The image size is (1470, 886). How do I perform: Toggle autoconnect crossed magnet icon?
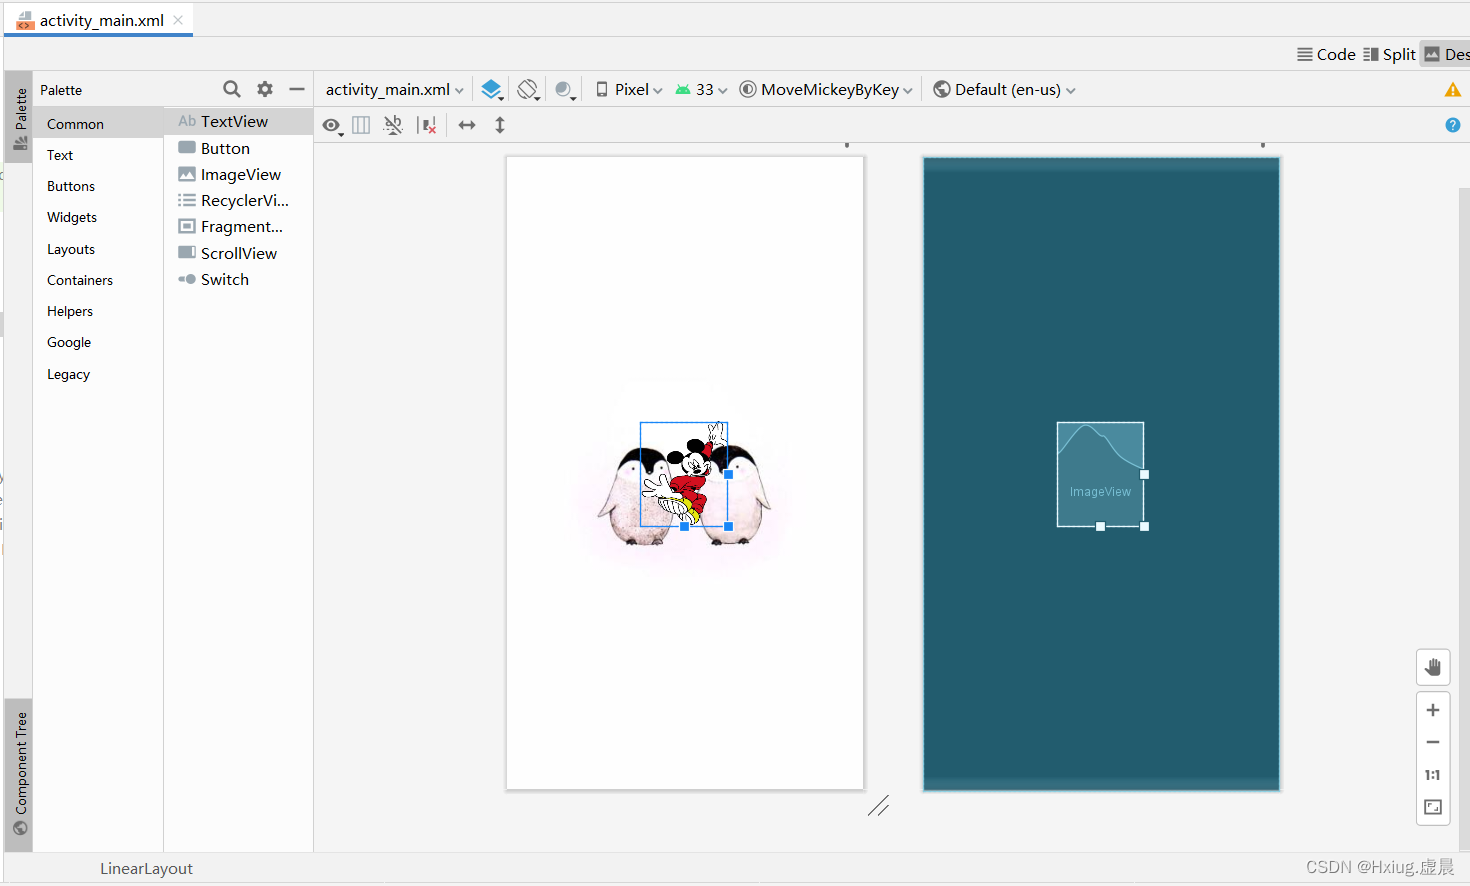[x=394, y=125]
